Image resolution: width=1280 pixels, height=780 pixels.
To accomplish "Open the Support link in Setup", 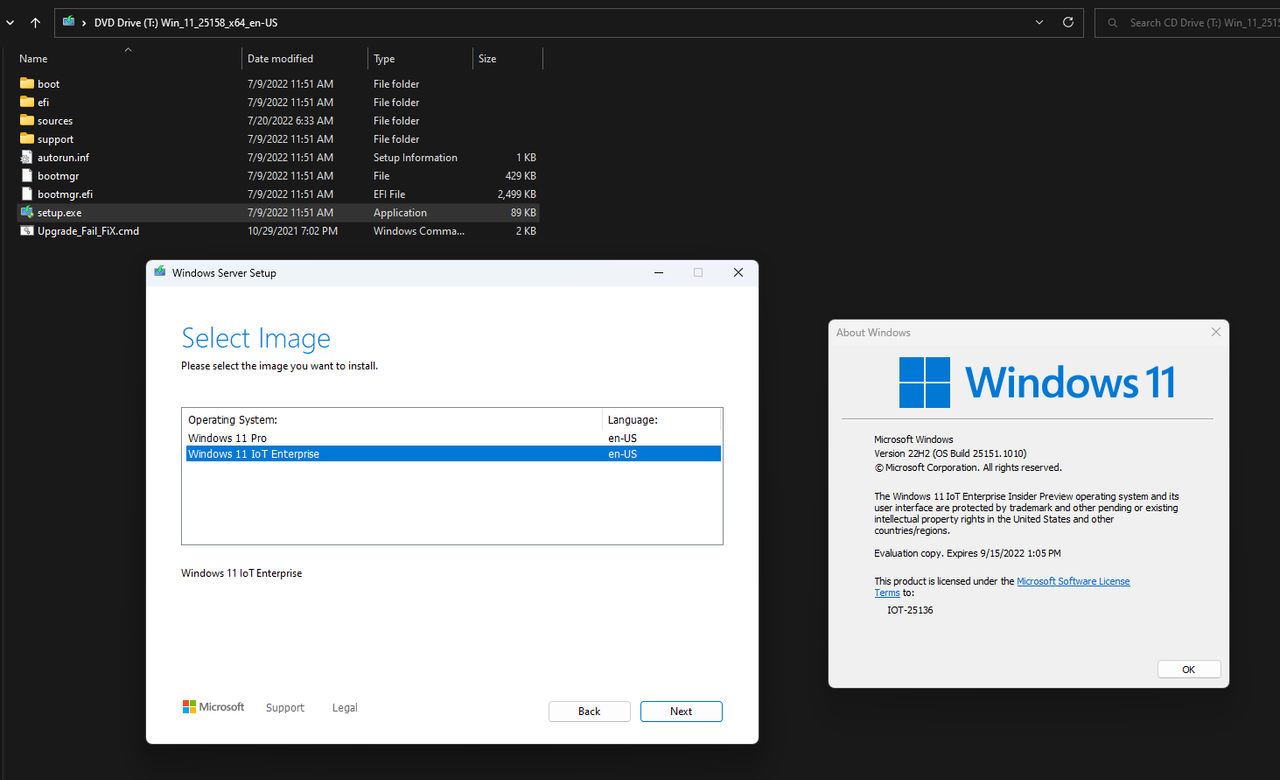I will pos(285,707).
